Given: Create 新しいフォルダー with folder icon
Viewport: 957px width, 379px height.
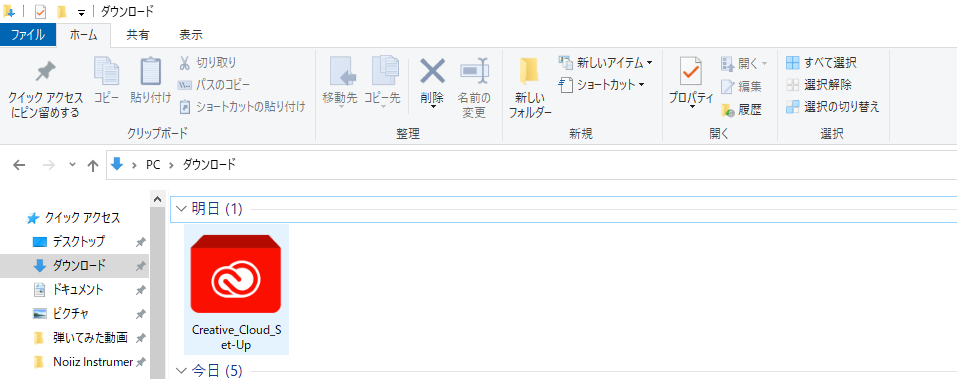Looking at the screenshot, I should tap(530, 72).
